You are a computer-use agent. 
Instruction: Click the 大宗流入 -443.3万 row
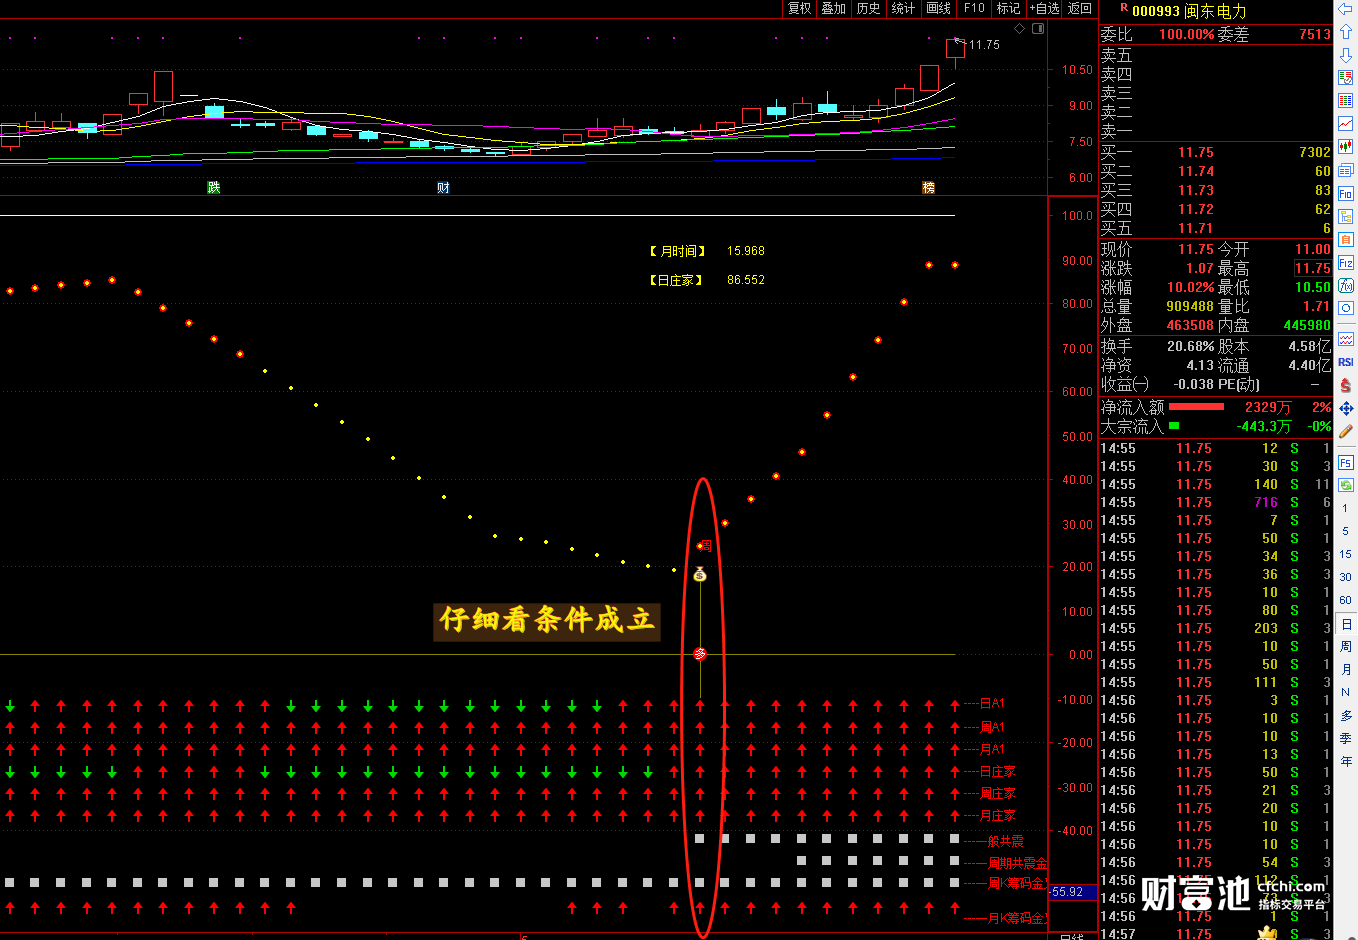point(1216,426)
